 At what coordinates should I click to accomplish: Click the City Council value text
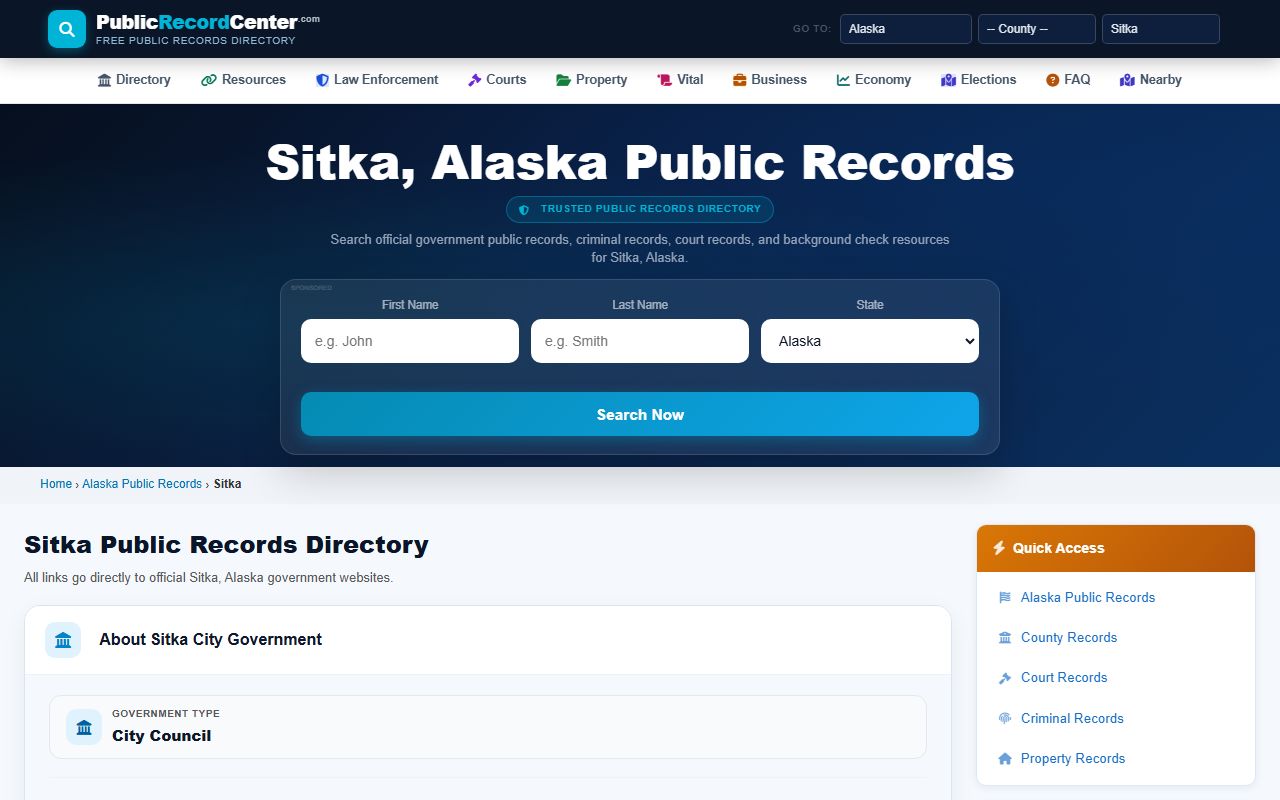click(x=162, y=736)
